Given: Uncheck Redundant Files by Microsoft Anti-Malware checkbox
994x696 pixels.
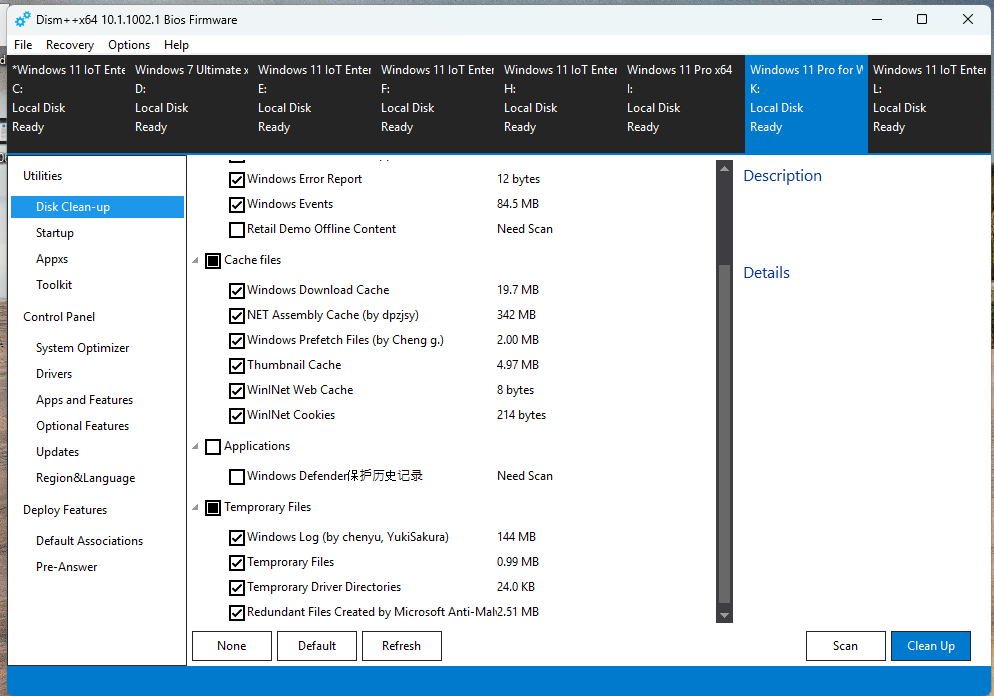Looking at the screenshot, I should pyautogui.click(x=237, y=613).
